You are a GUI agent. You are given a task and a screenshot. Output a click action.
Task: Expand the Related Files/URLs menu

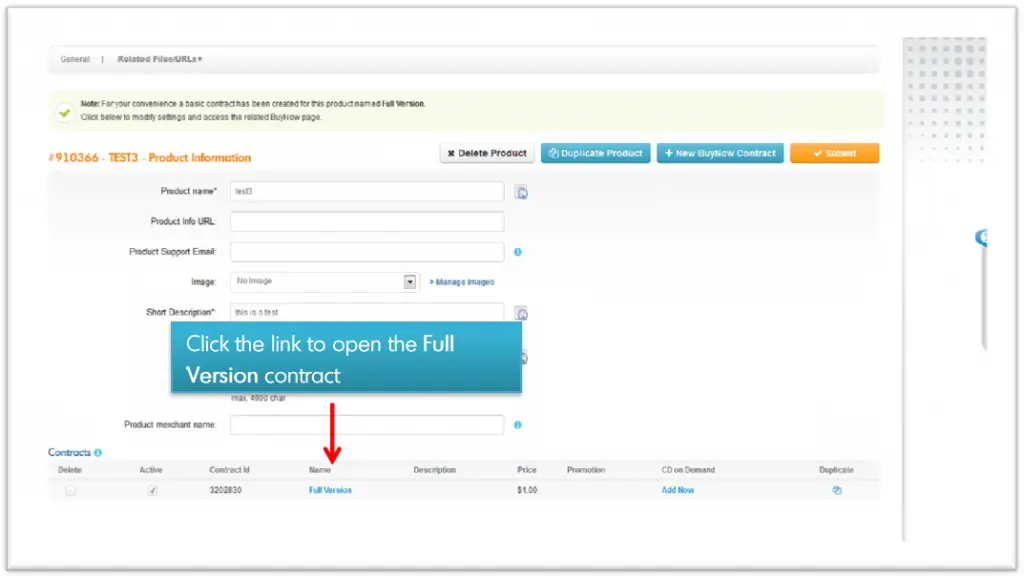(x=160, y=59)
